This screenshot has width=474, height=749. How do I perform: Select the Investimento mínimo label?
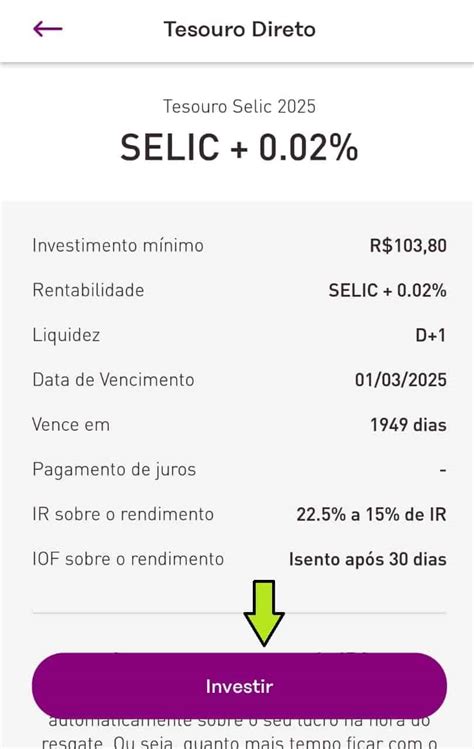tap(118, 246)
